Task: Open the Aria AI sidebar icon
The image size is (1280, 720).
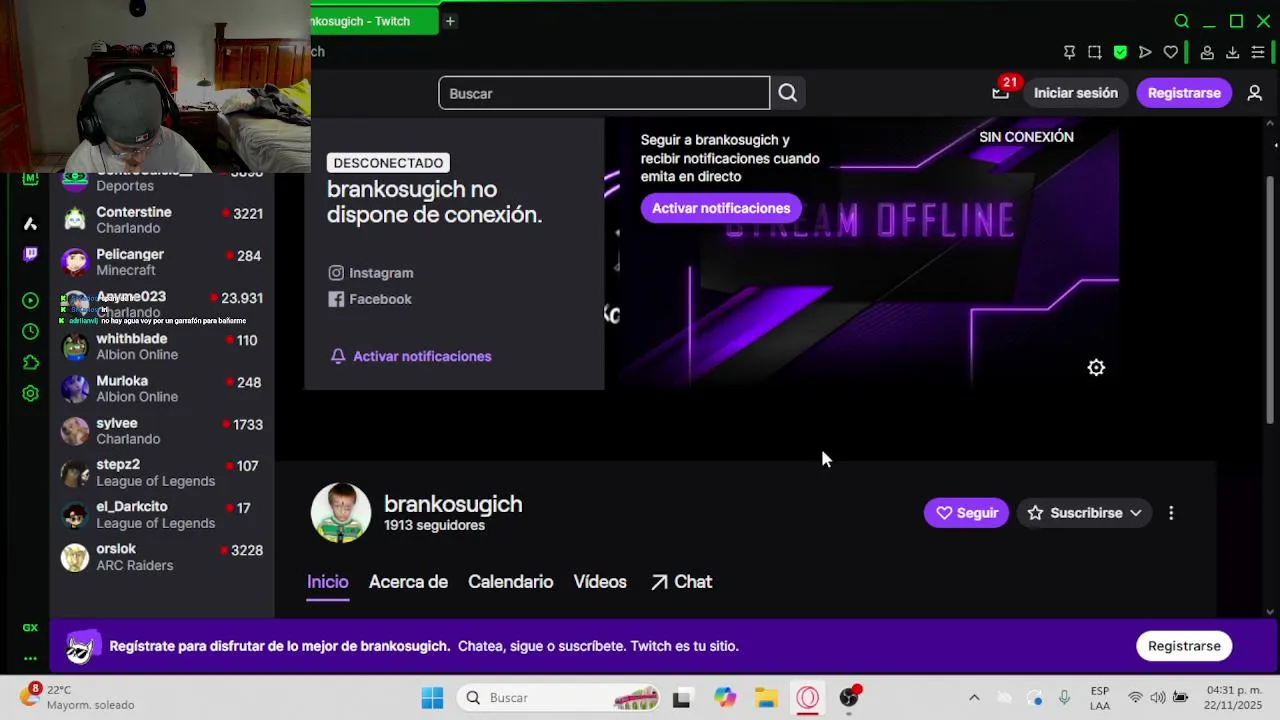Action: coord(30,224)
